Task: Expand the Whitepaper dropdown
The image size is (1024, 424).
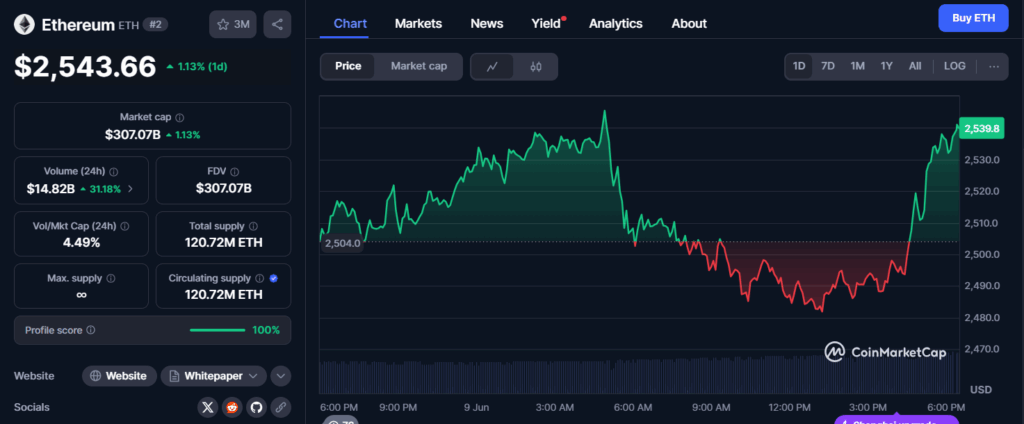Action: point(214,376)
